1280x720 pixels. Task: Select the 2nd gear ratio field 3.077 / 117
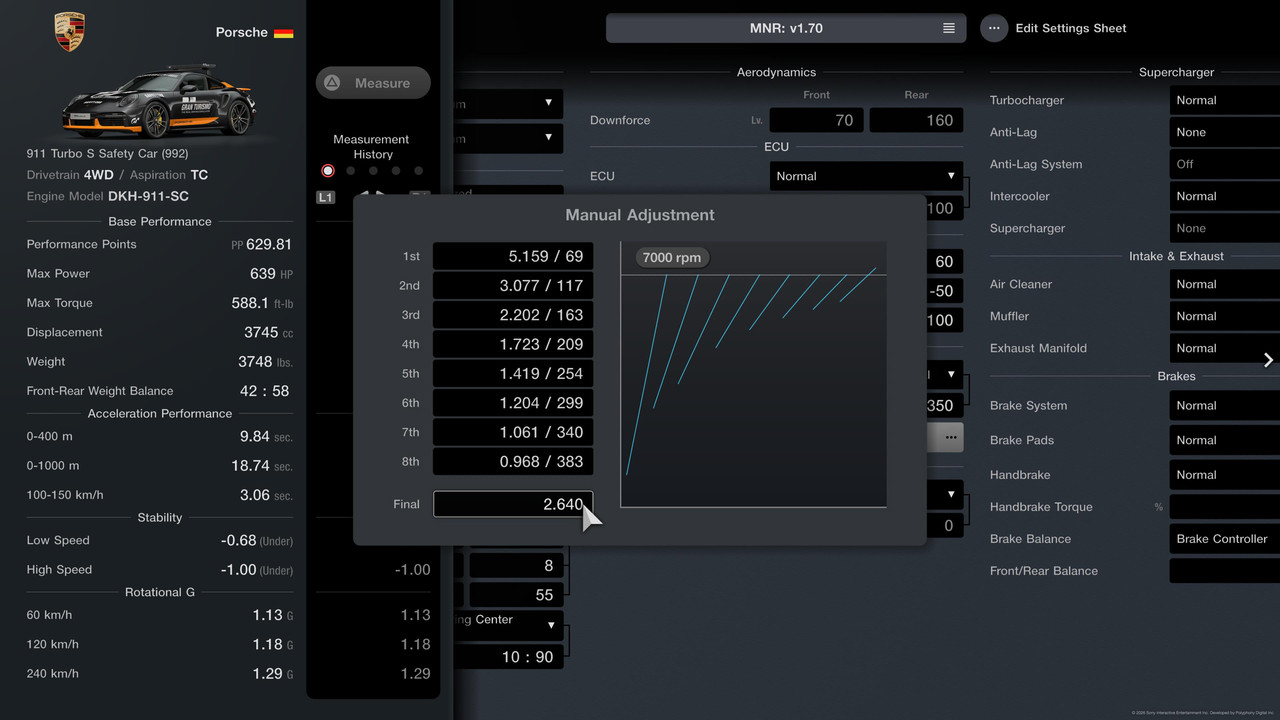pyautogui.click(x=513, y=285)
